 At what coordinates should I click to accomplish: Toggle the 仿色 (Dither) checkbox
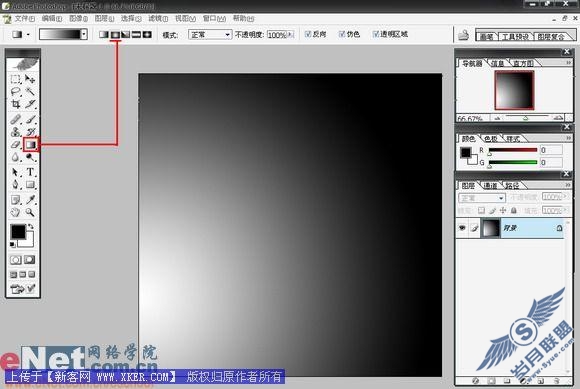tap(342, 34)
